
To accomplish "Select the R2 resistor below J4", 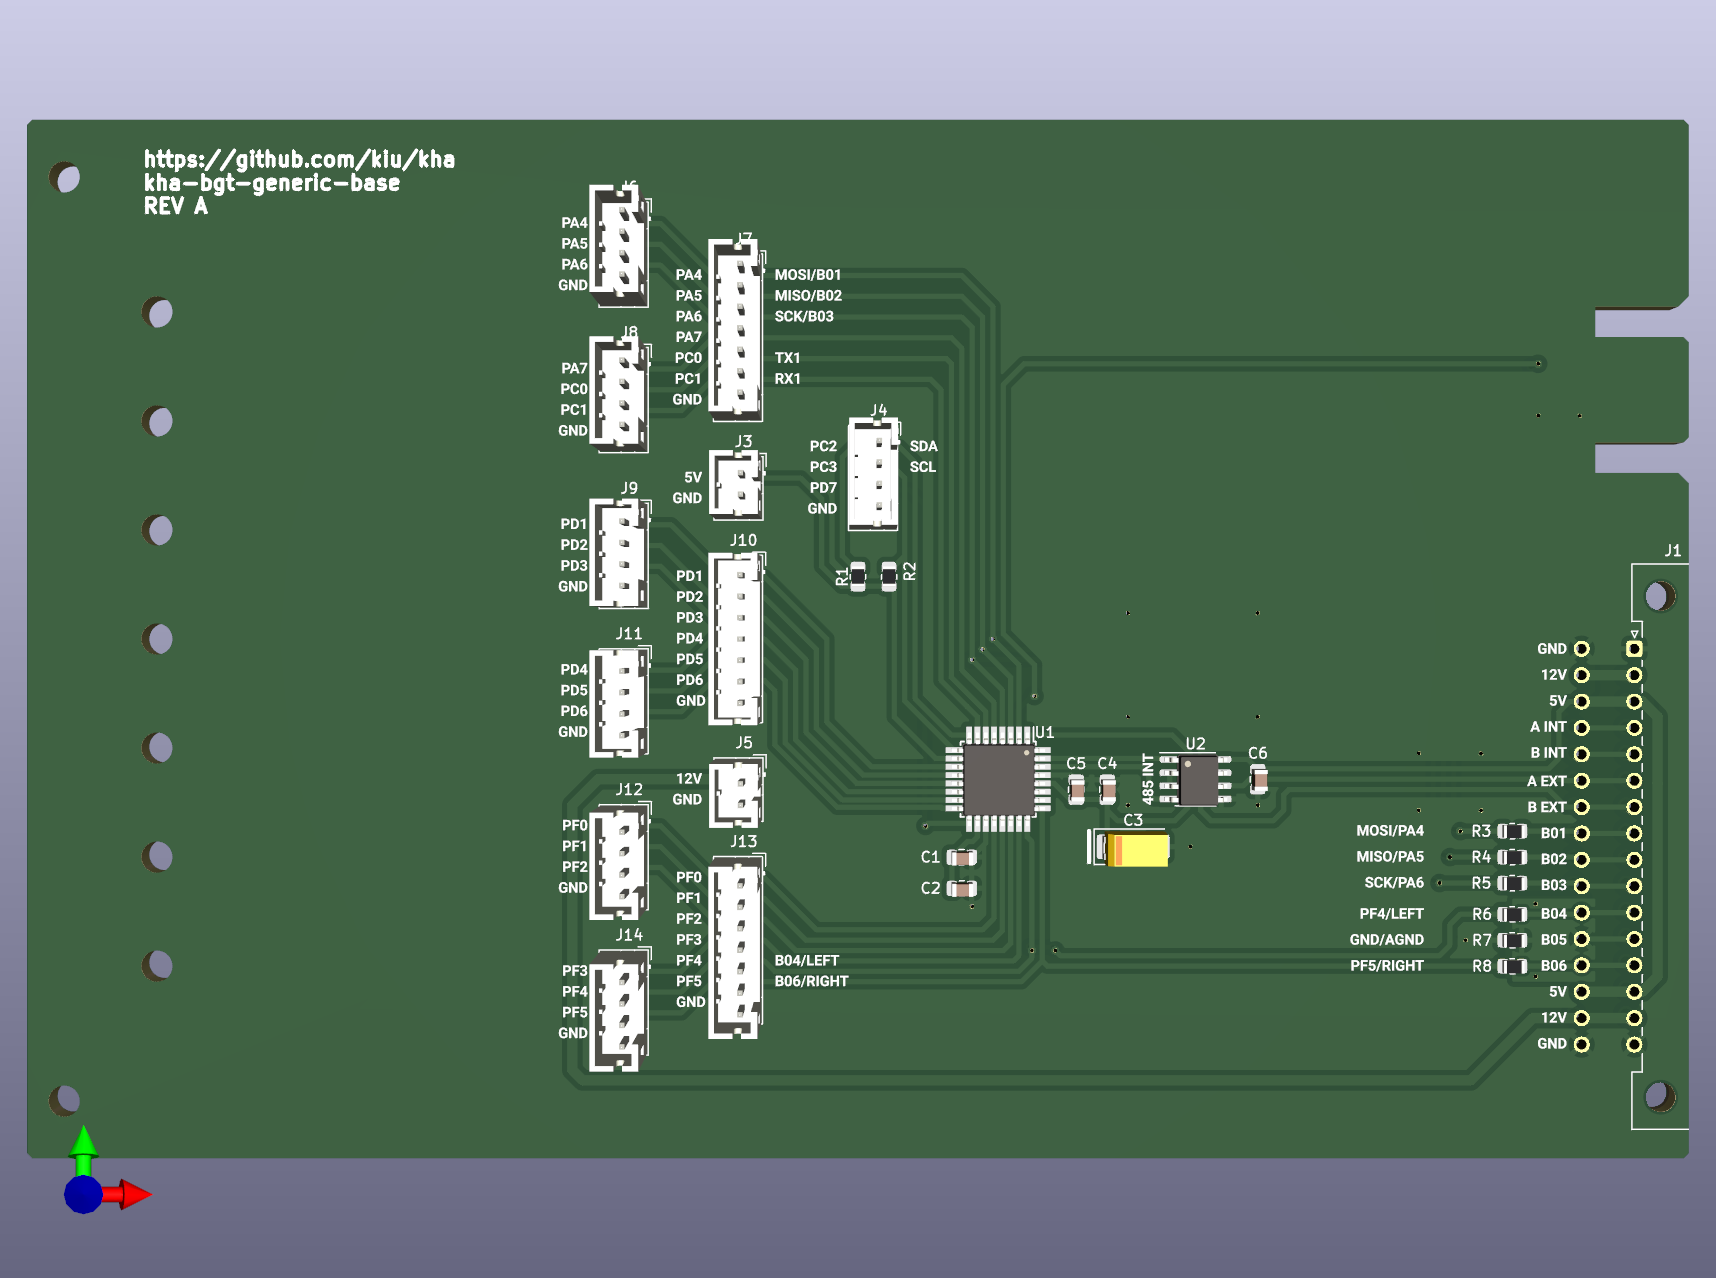I will tap(888, 576).
